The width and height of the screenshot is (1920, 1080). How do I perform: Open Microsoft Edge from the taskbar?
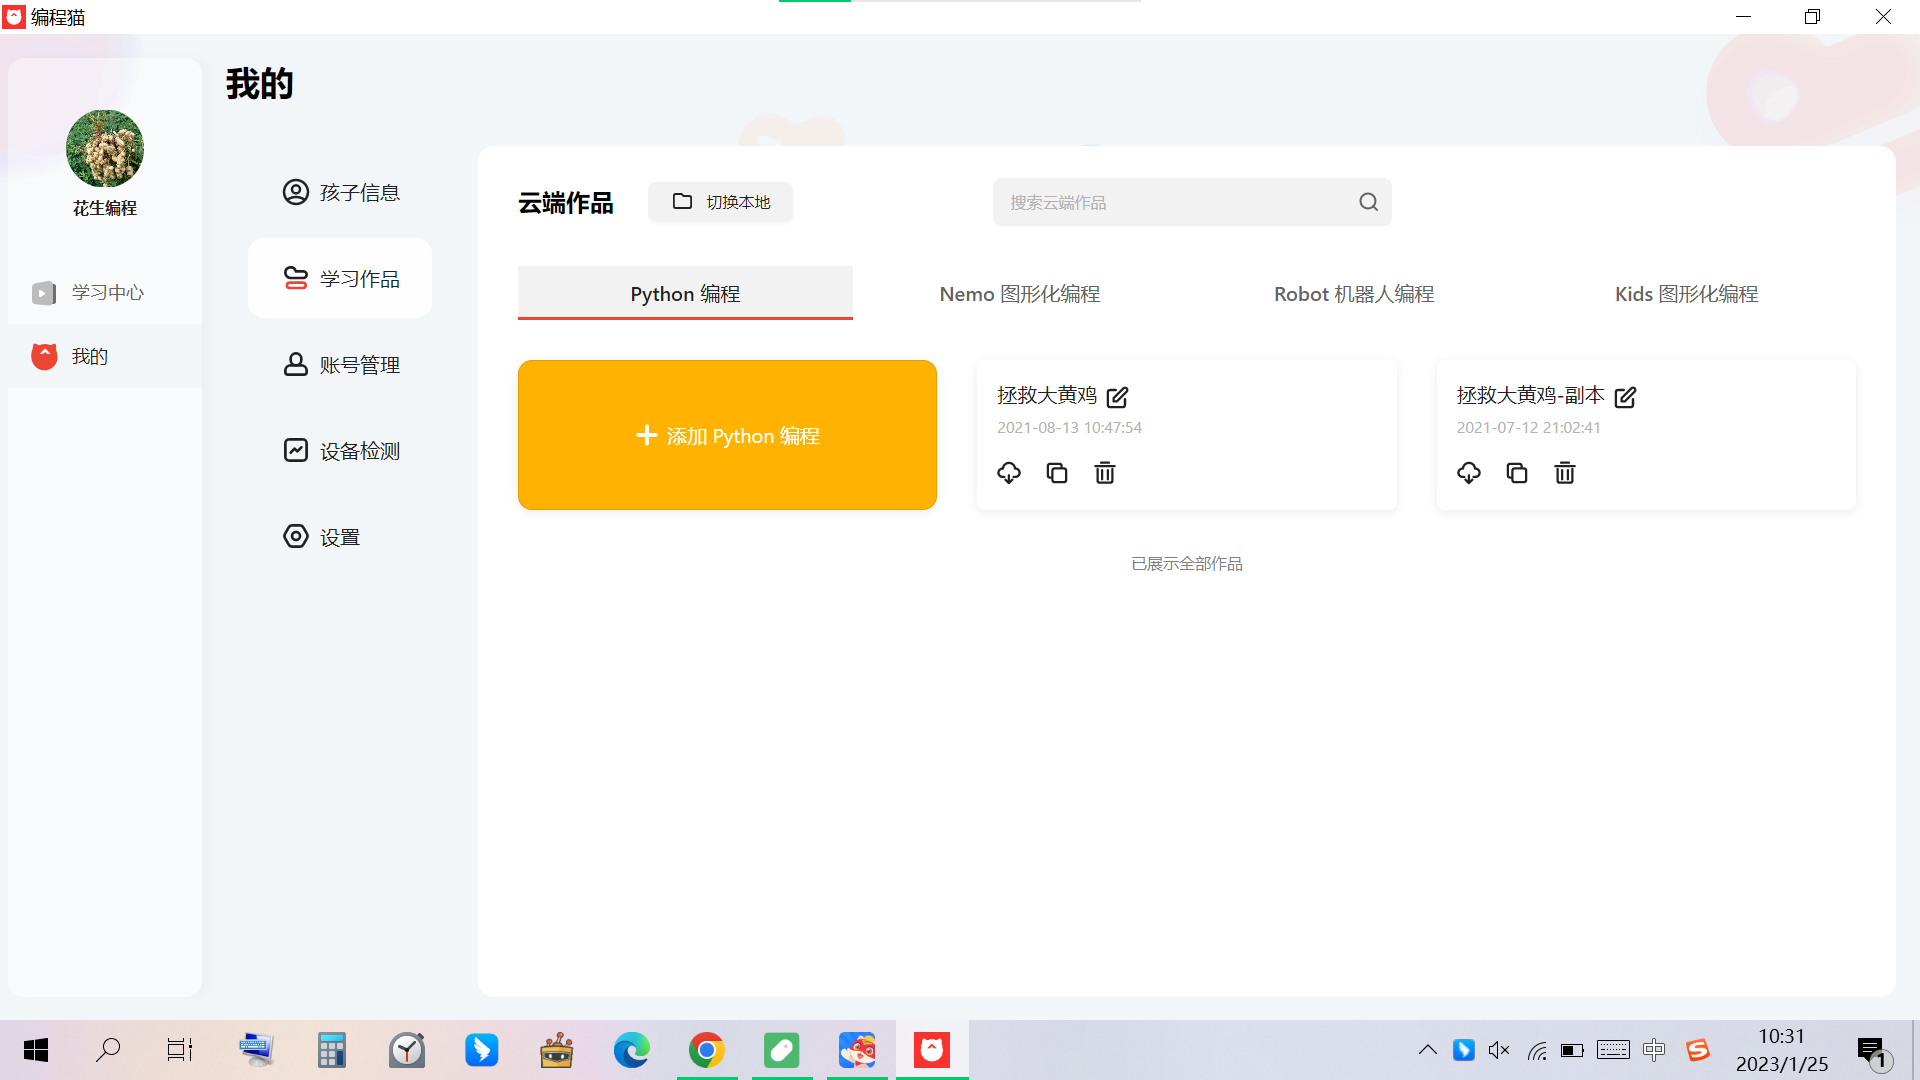pos(631,1050)
